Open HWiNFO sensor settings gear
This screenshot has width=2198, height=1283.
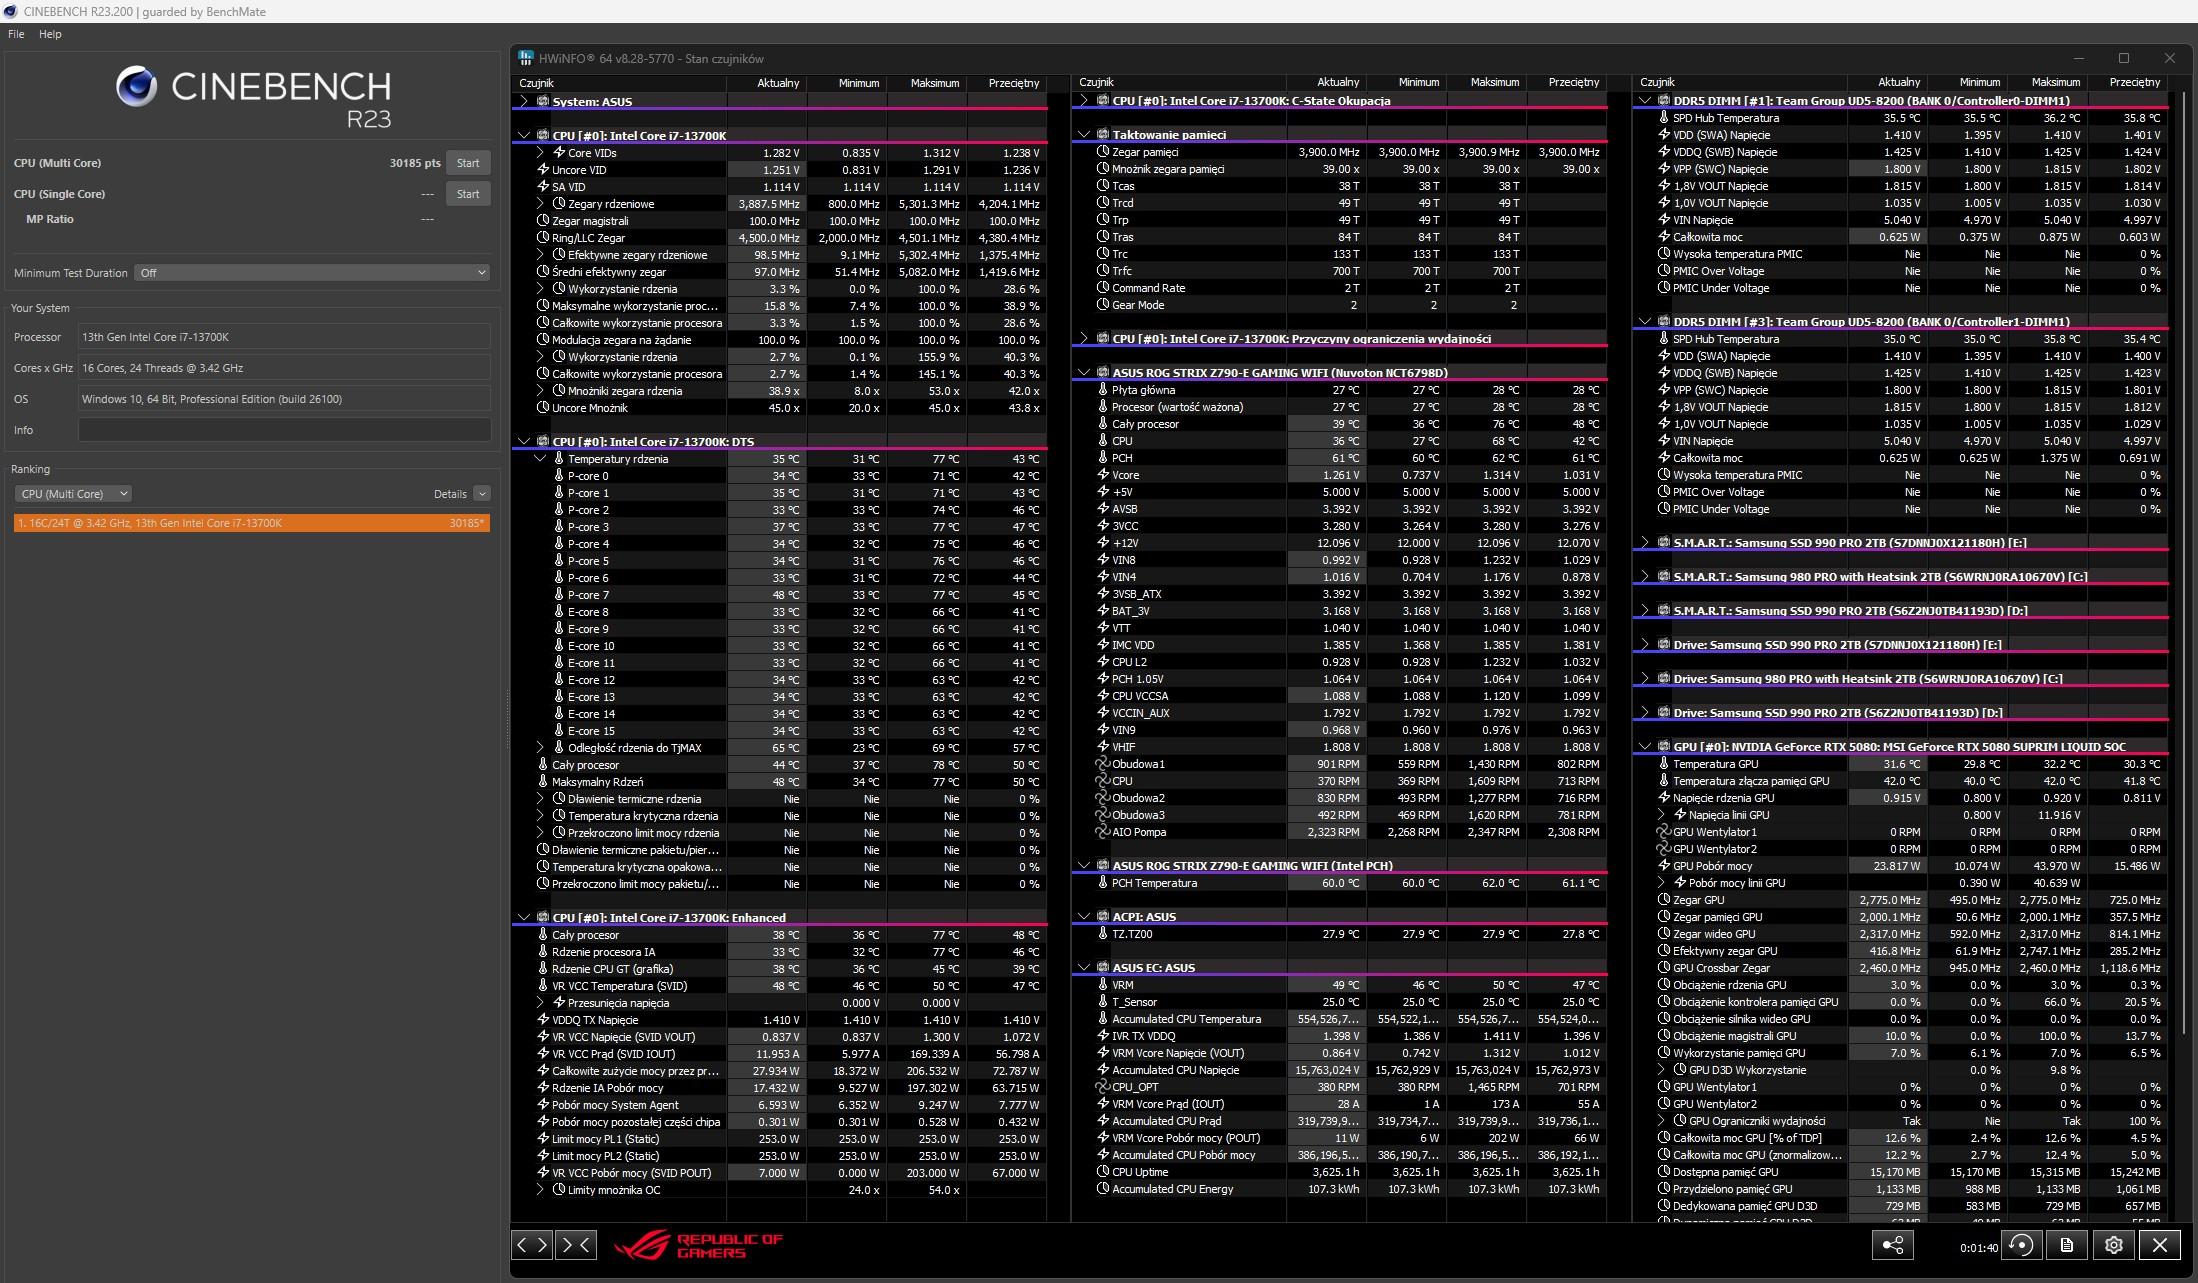(x=2113, y=1245)
